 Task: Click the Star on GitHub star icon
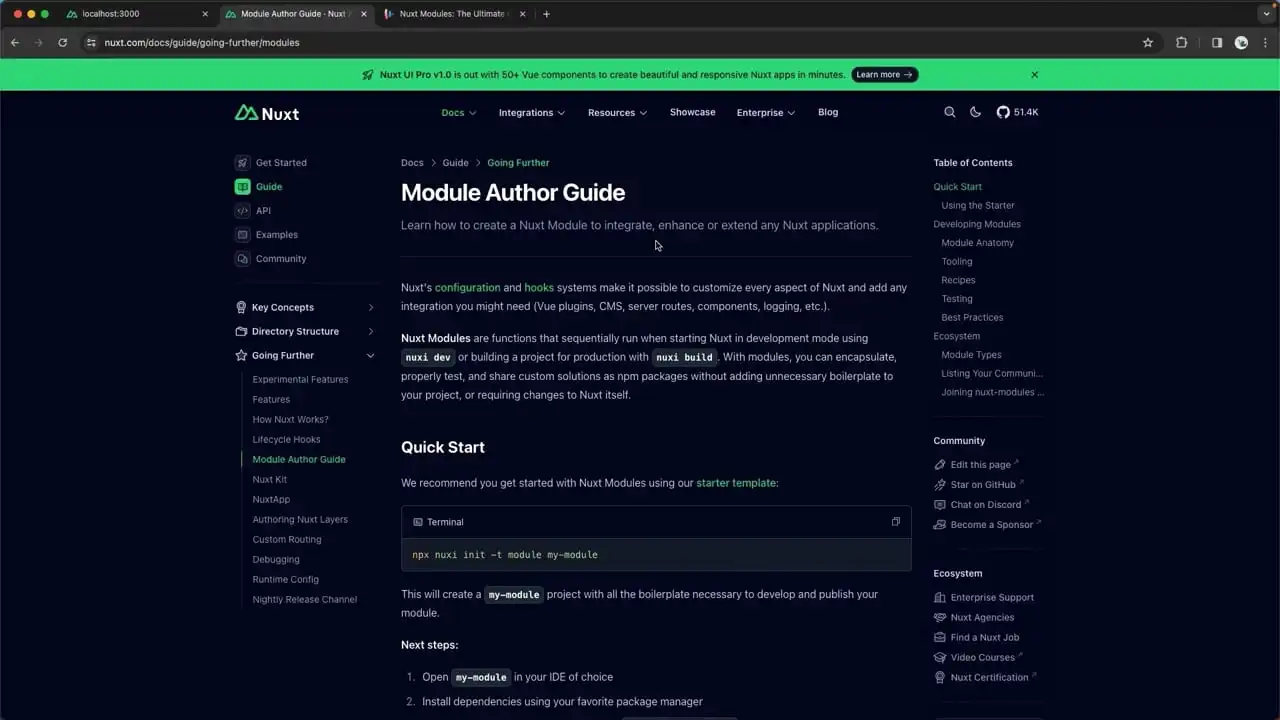(x=940, y=485)
